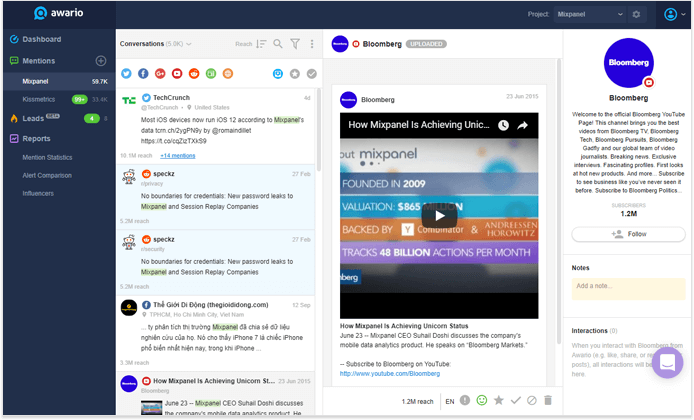The height and width of the screenshot is (420, 694).
Task: Toggle the starred mentions filter
Action: (x=294, y=74)
